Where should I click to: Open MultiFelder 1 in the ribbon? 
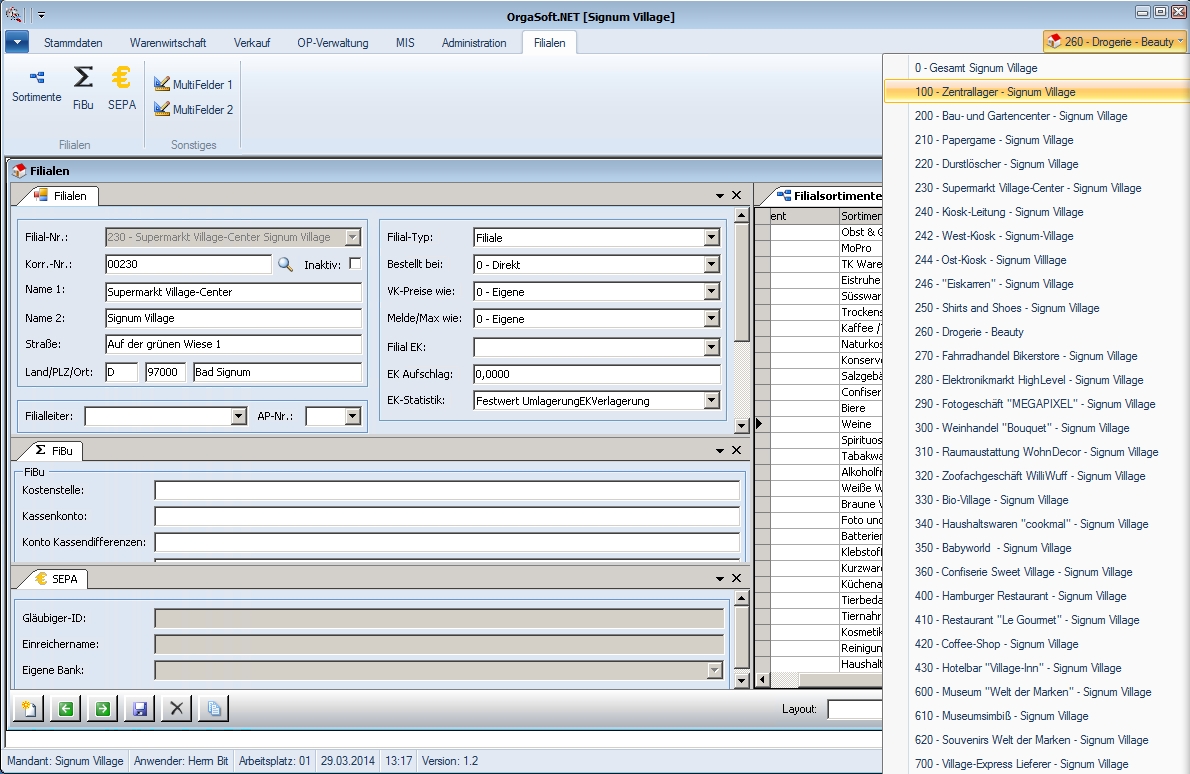click(193, 85)
